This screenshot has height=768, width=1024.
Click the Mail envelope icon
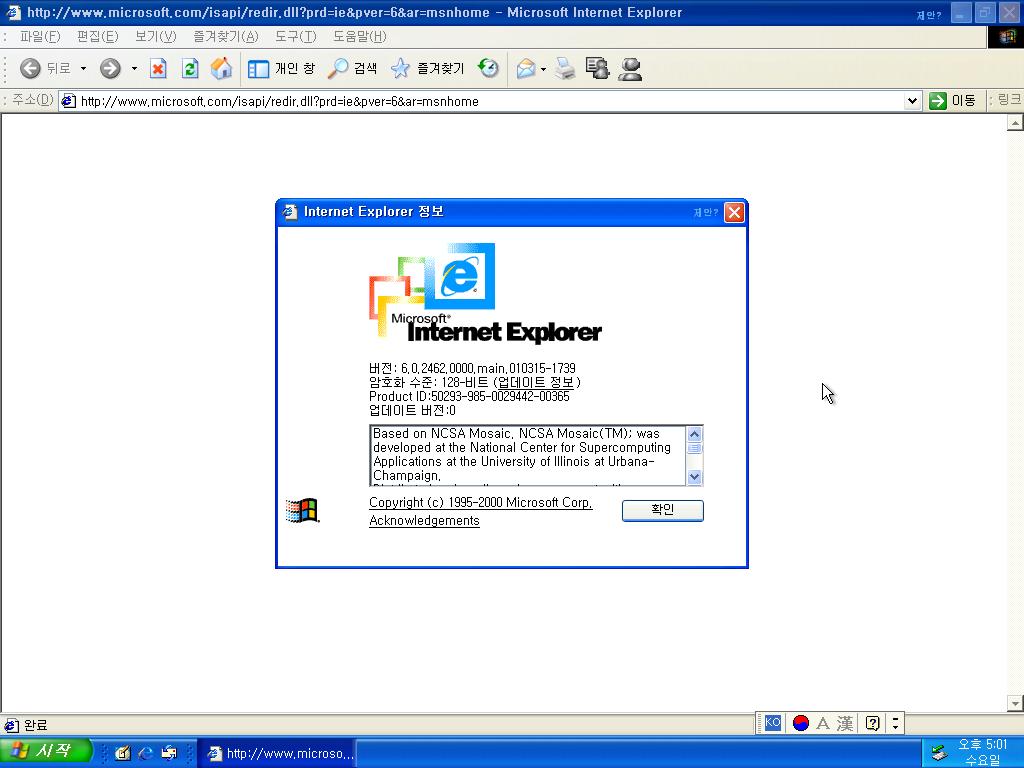click(x=526, y=68)
